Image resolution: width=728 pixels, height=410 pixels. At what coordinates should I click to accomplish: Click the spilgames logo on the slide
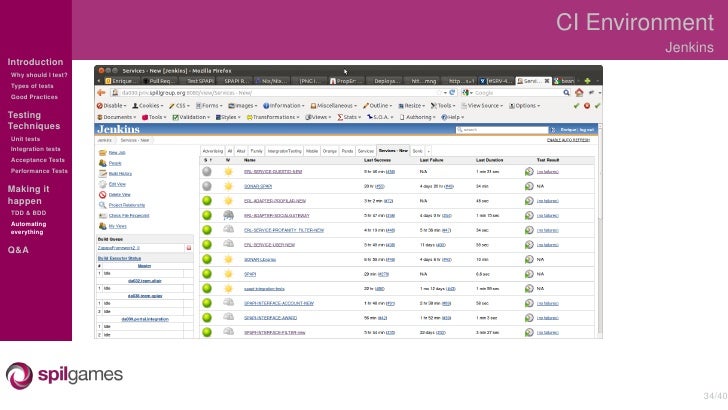pyautogui.click(x=65, y=375)
